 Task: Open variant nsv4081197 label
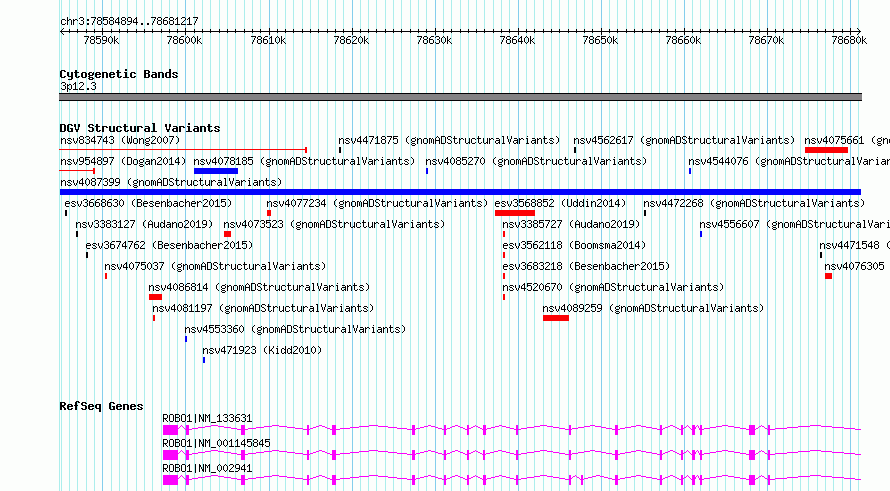click(x=263, y=308)
